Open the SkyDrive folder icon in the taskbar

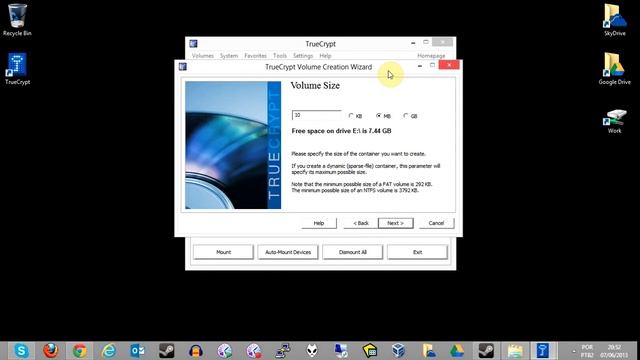pos(428,351)
